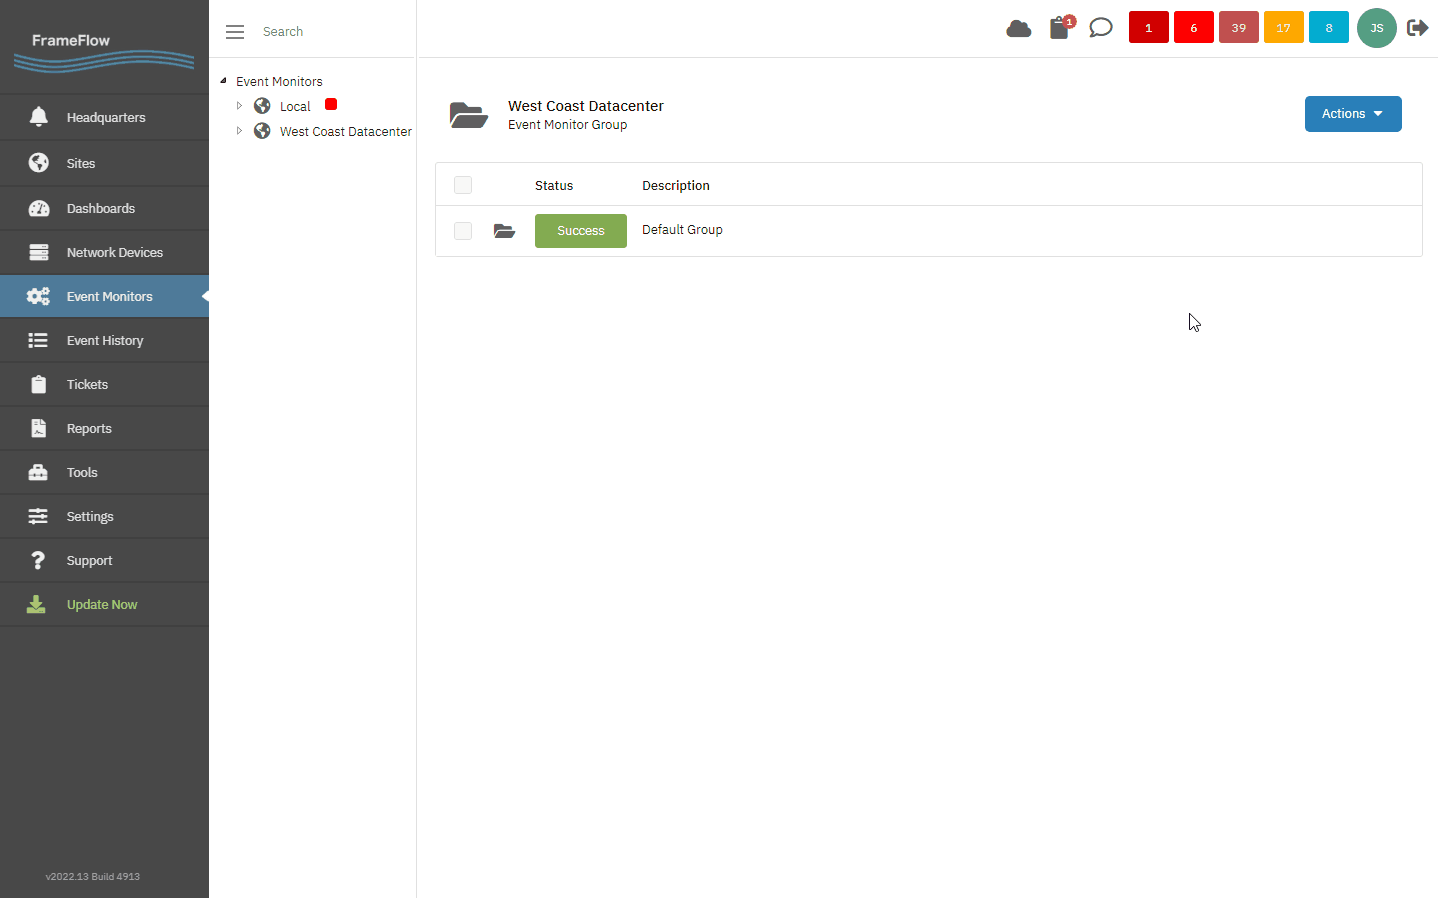Viewport: 1438px width, 898px height.
Task: Open Event History from sidebar
Action: [105, 341]
